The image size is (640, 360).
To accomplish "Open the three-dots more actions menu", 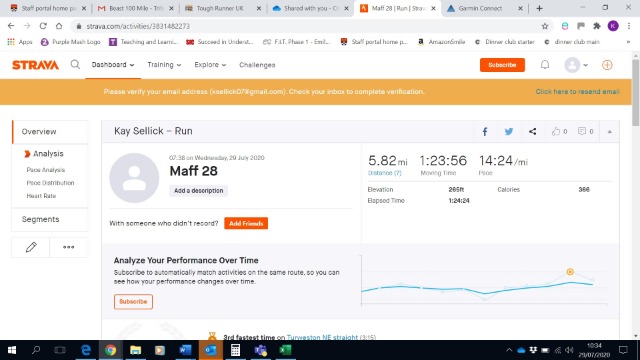I will (69, 247).
